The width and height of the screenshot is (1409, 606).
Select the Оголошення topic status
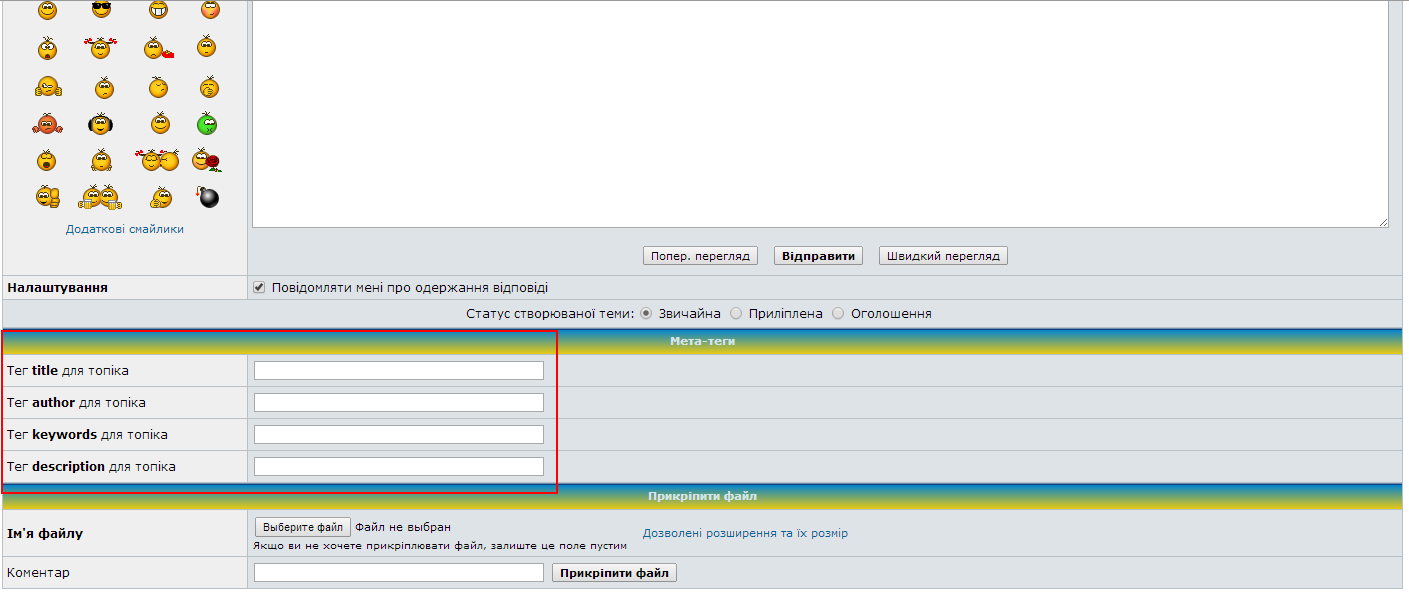tap(839, 313)
